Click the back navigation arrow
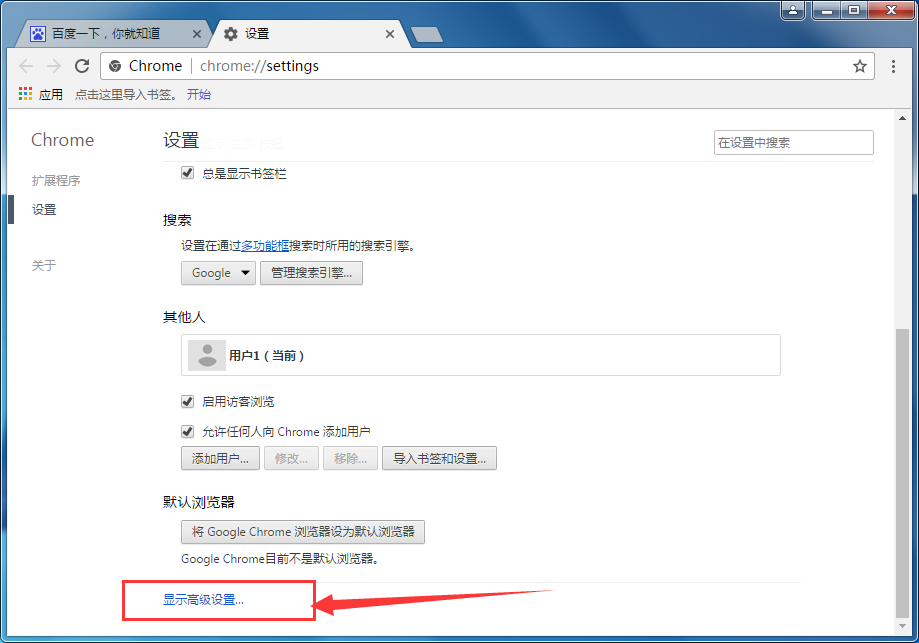The image size is (919, 643). point(26,66)
